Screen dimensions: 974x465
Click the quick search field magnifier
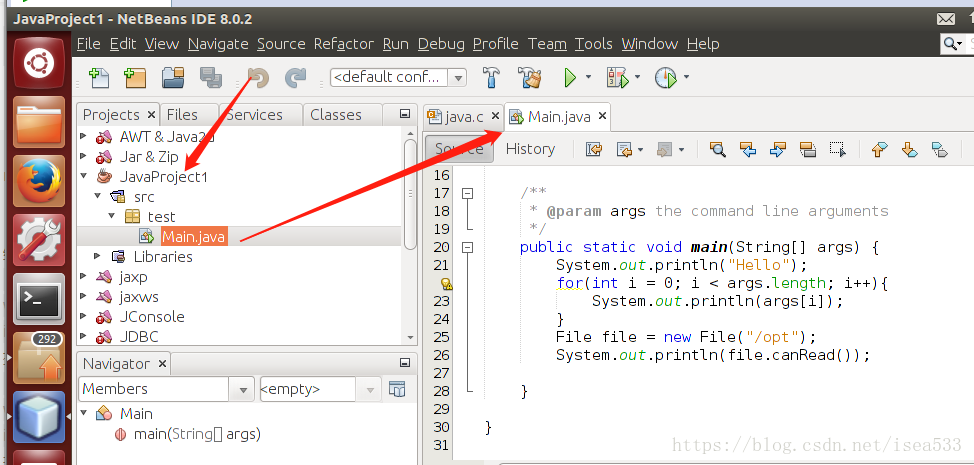click(x=950, y=43)
